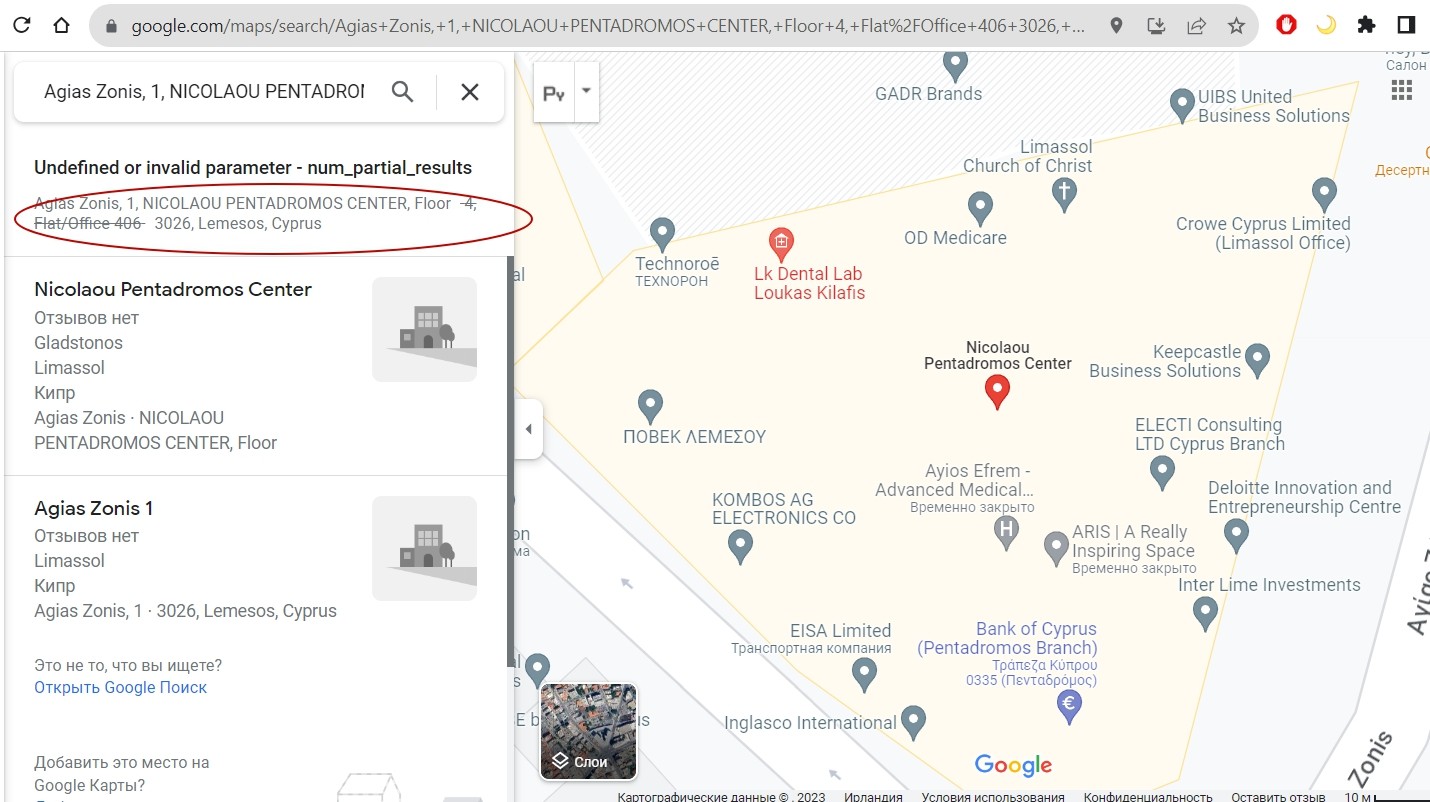Screen dimensions: 1430x802
Task: Select the Limassol Church of Christ pin
Action: pos(1064,195)
